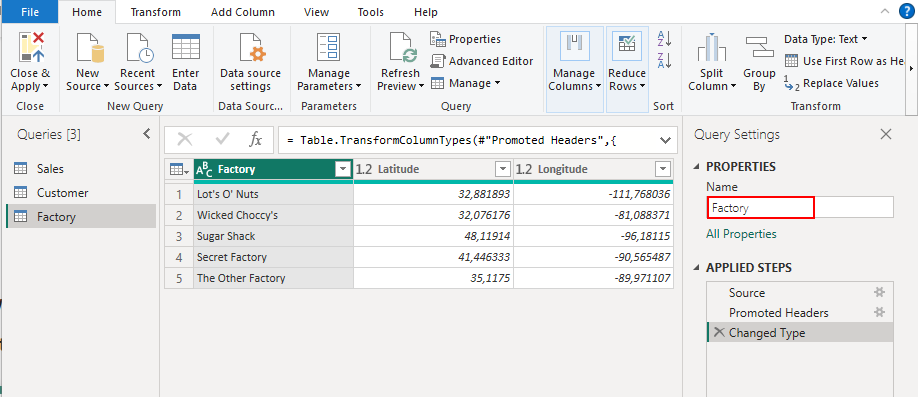Delete the Changed Type step

(720, 333)
